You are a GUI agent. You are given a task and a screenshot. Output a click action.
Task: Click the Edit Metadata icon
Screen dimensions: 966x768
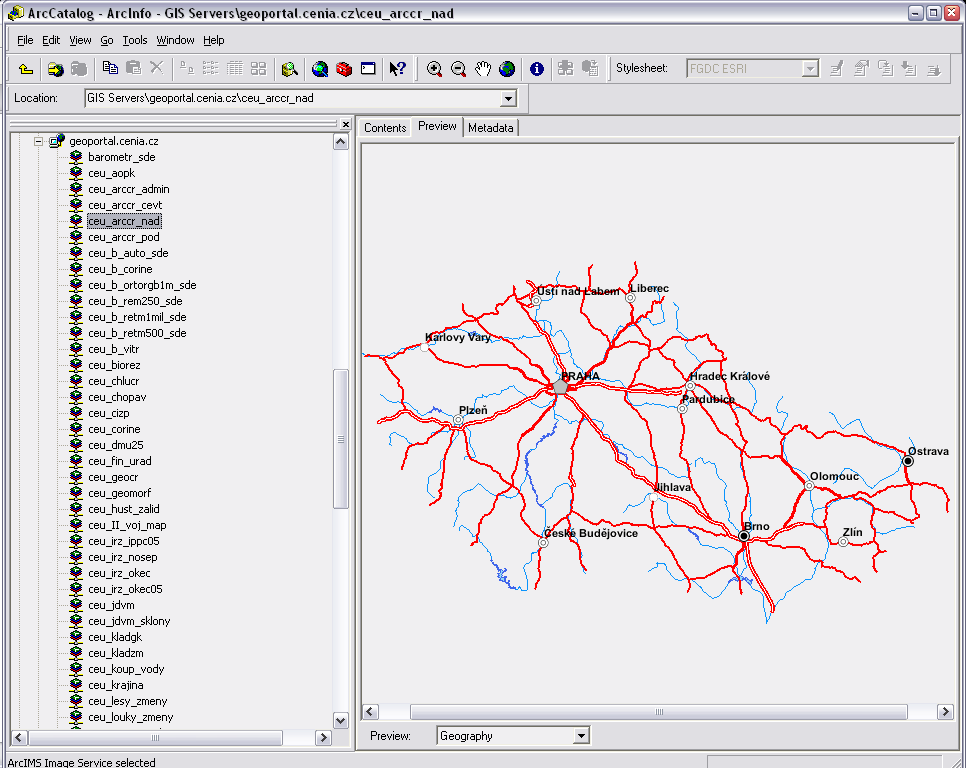coord(837,68)
